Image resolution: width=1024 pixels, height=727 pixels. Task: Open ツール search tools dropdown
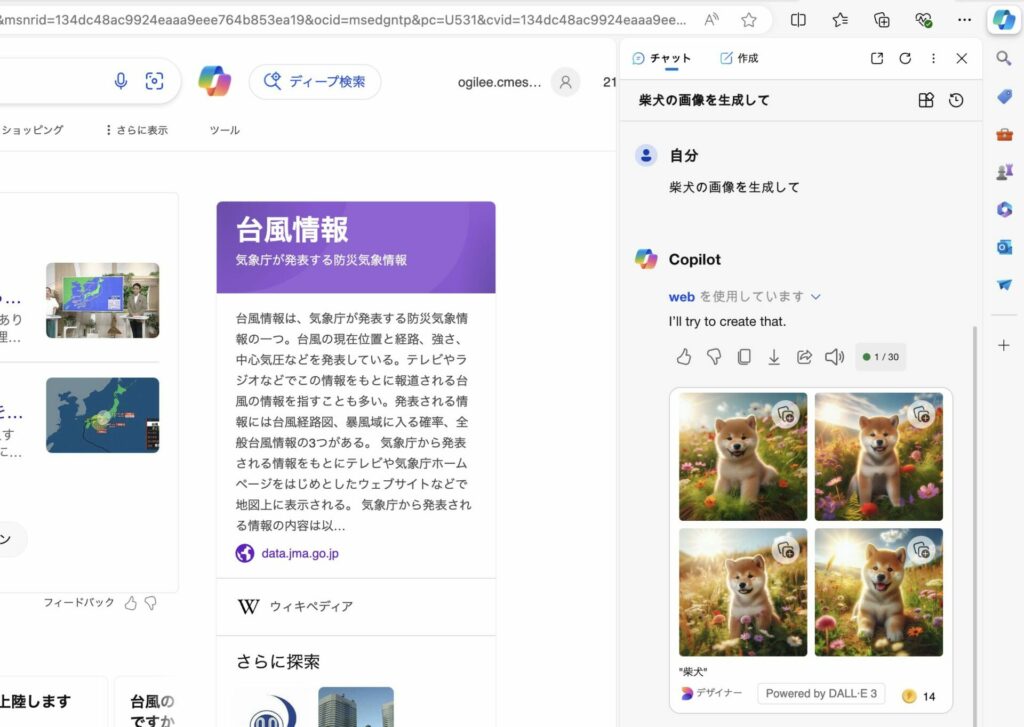coord(224,130)
